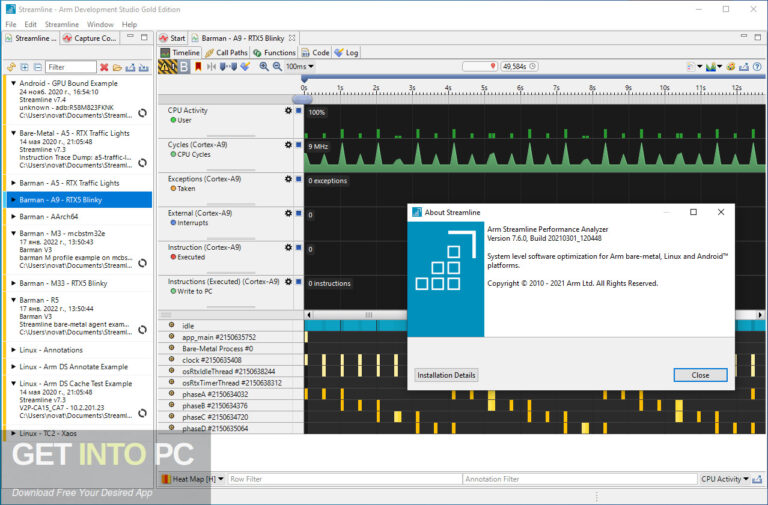768x505 pixels.
Task: Open the Heat Map [H] mode dropdown
Action: (x=193, y=479)
